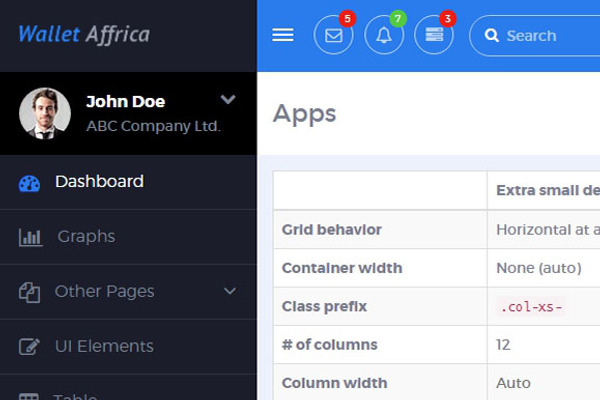Expand the John Doe profile chevron
The image size is (600, 400).
pos(228,100)
